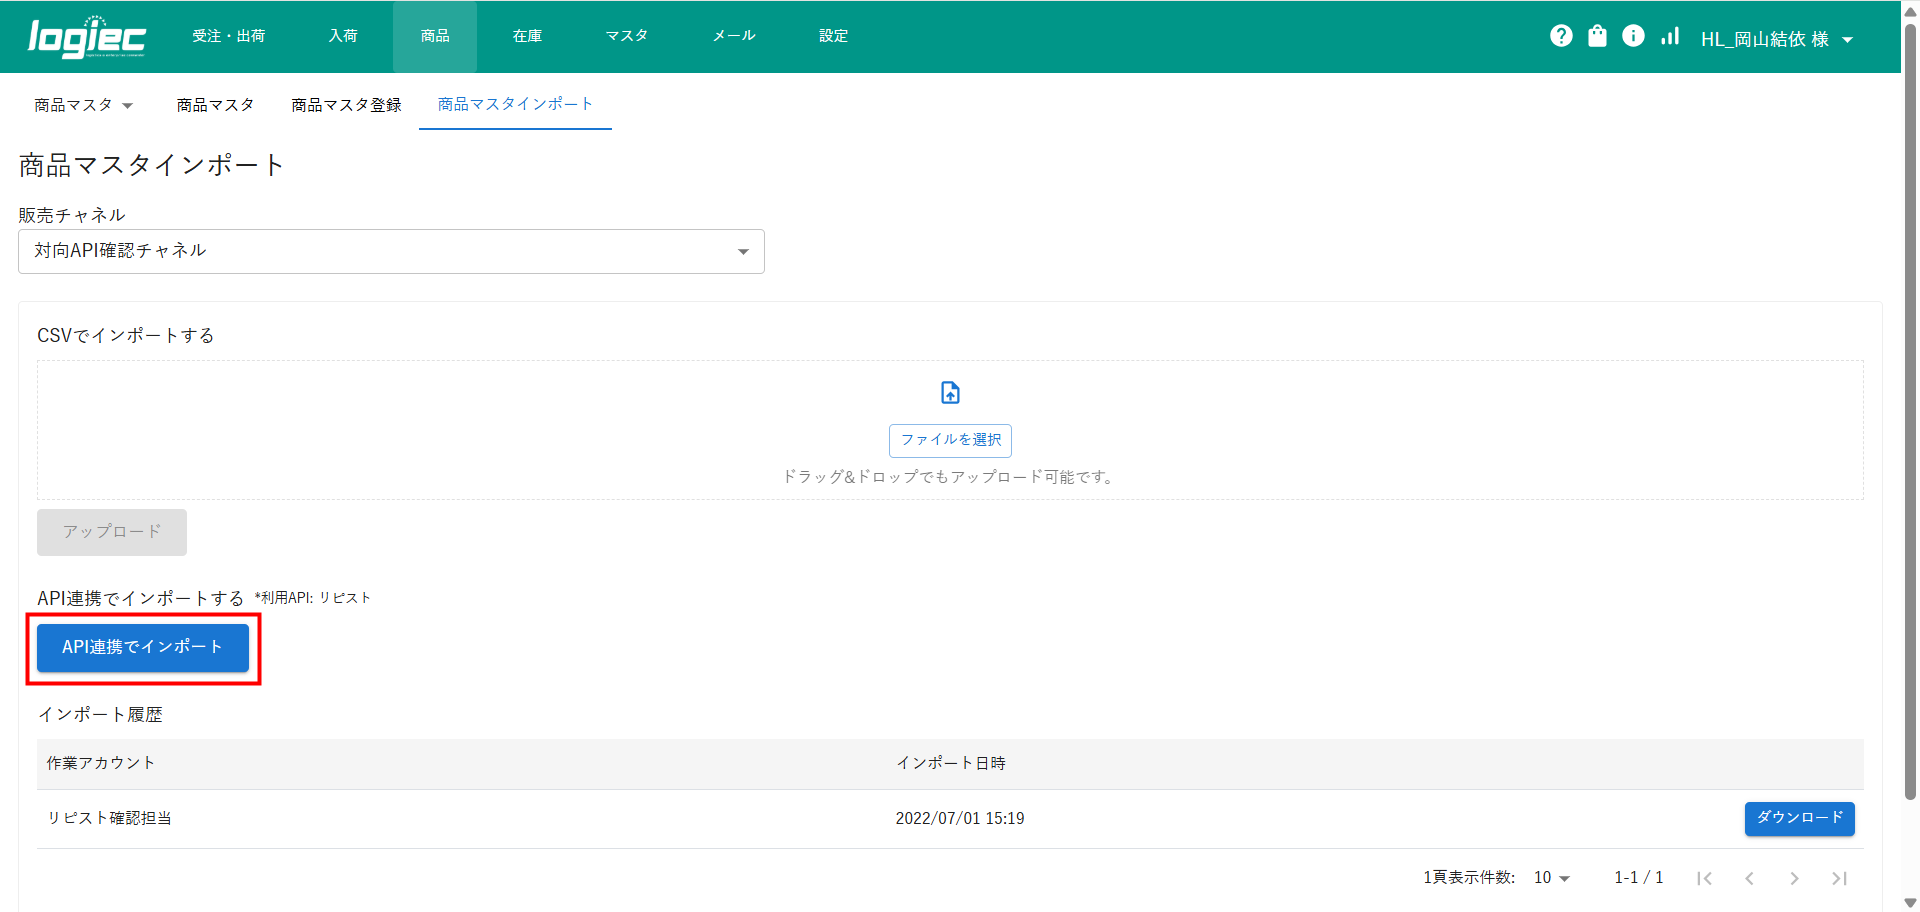Screen dimensions: 1920x912
Task: Click the bar chart statistics icon
Action: [x=1670, y=37]
